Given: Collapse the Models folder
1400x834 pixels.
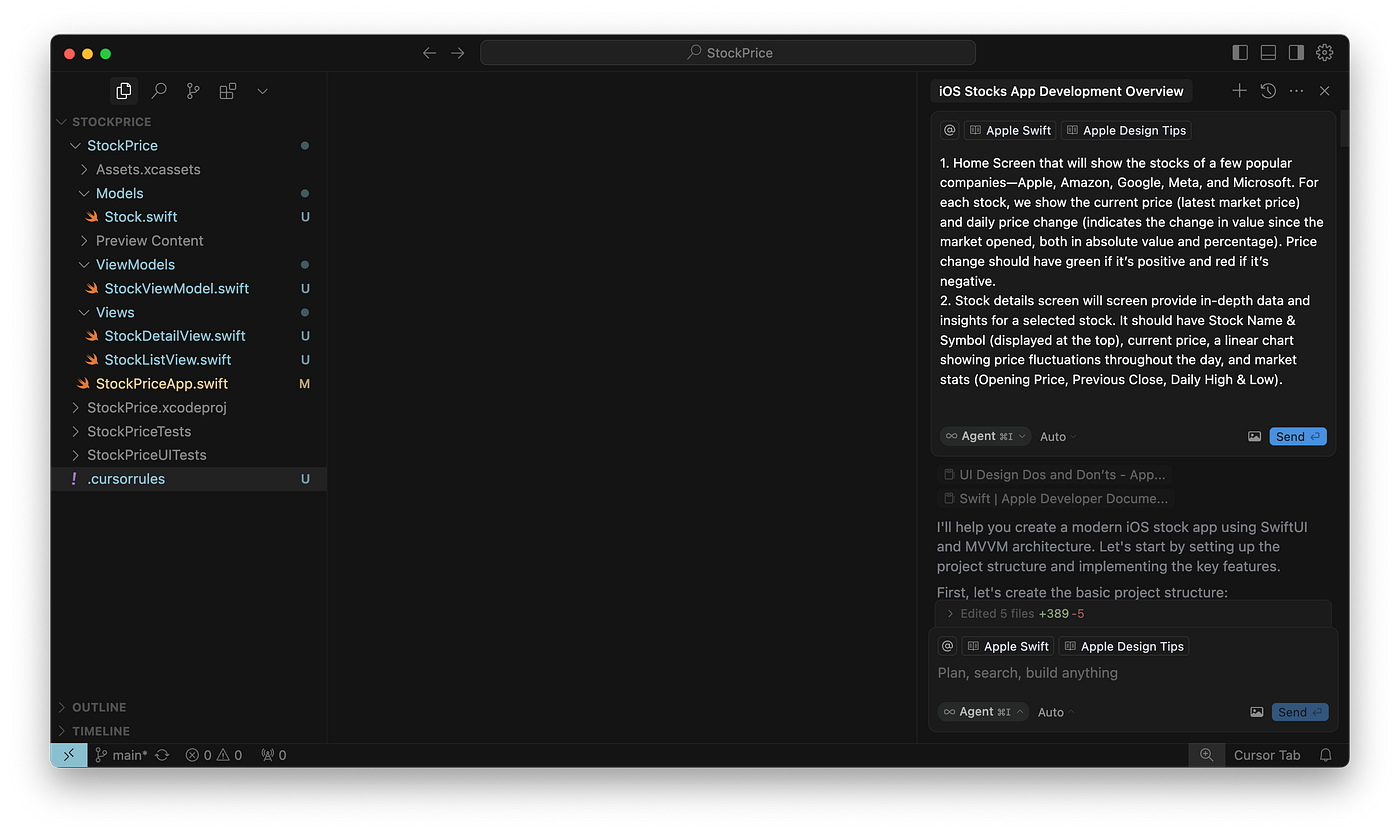Looking at the screenshot, I should click(x=188, y=194).
